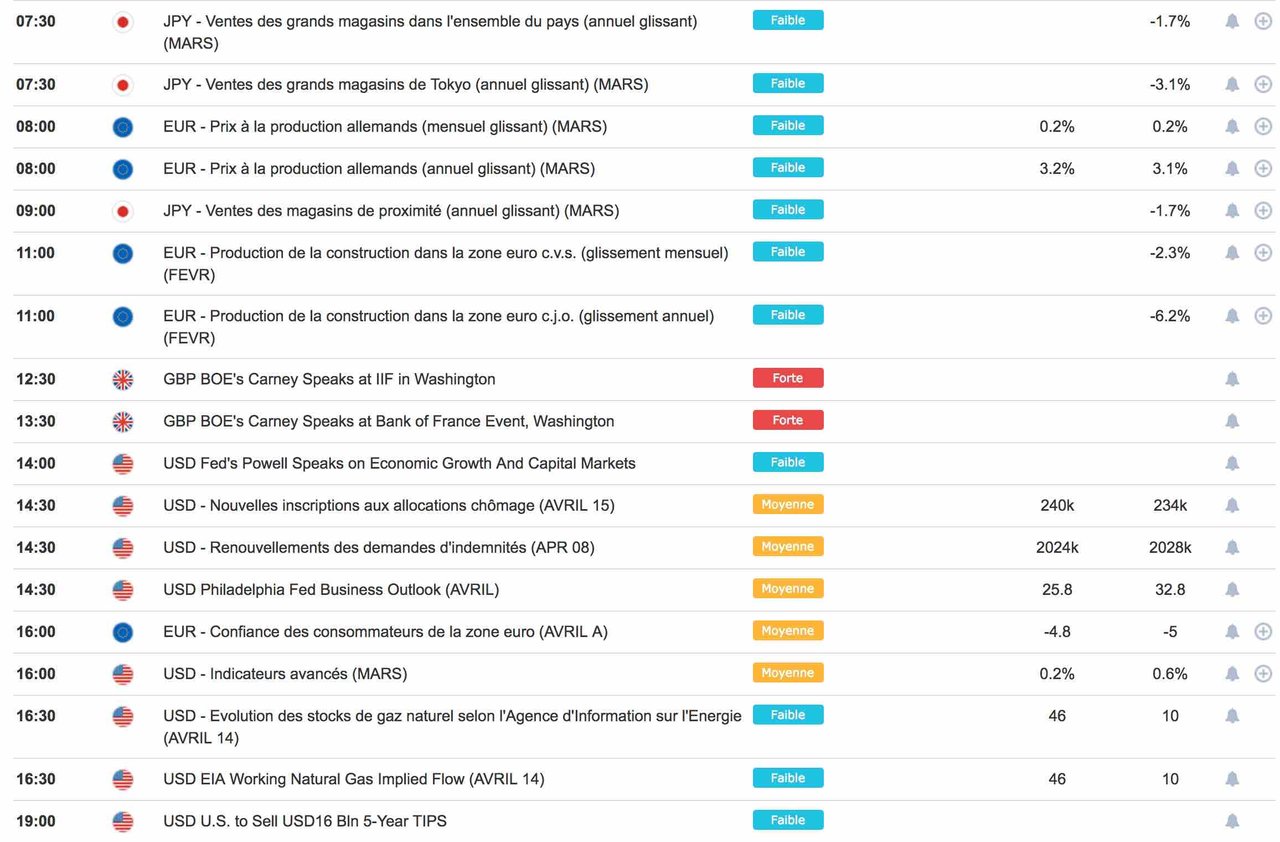Viewport: 1280px width, 842px height.
Task: Click bell icon for 5-Year TIPS sale
Action: pos(1232,822)
